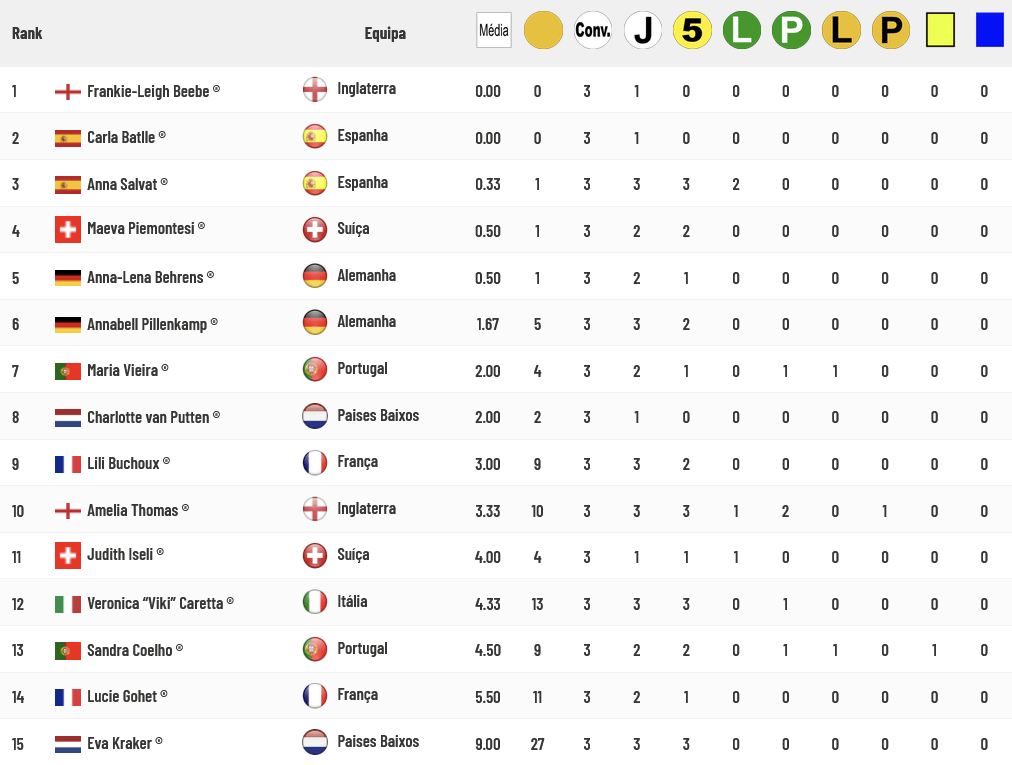Open Frankie-Leigh Beebe player link

[x=148, y=91]
